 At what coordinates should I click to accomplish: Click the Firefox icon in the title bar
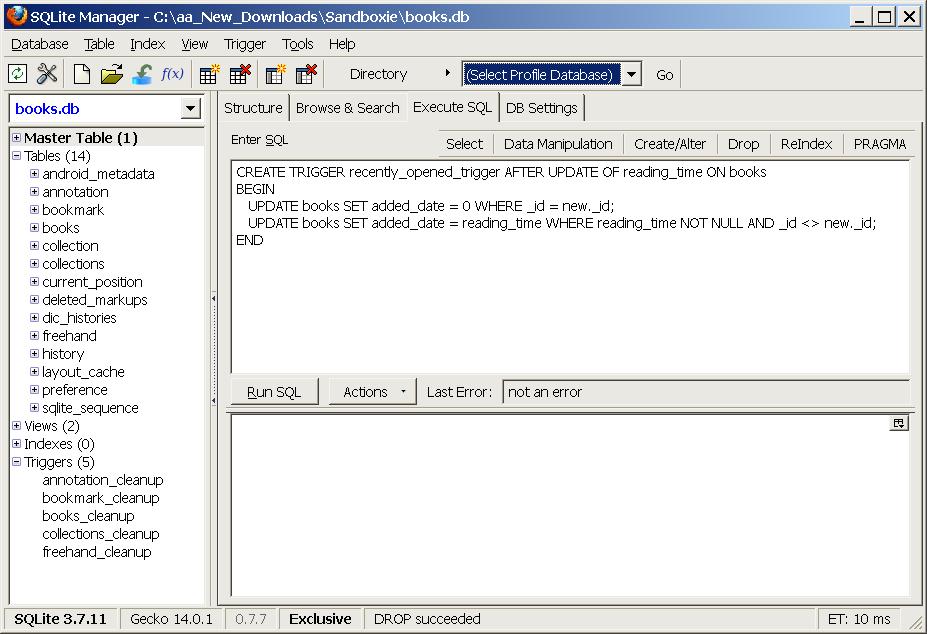point(16,16)
